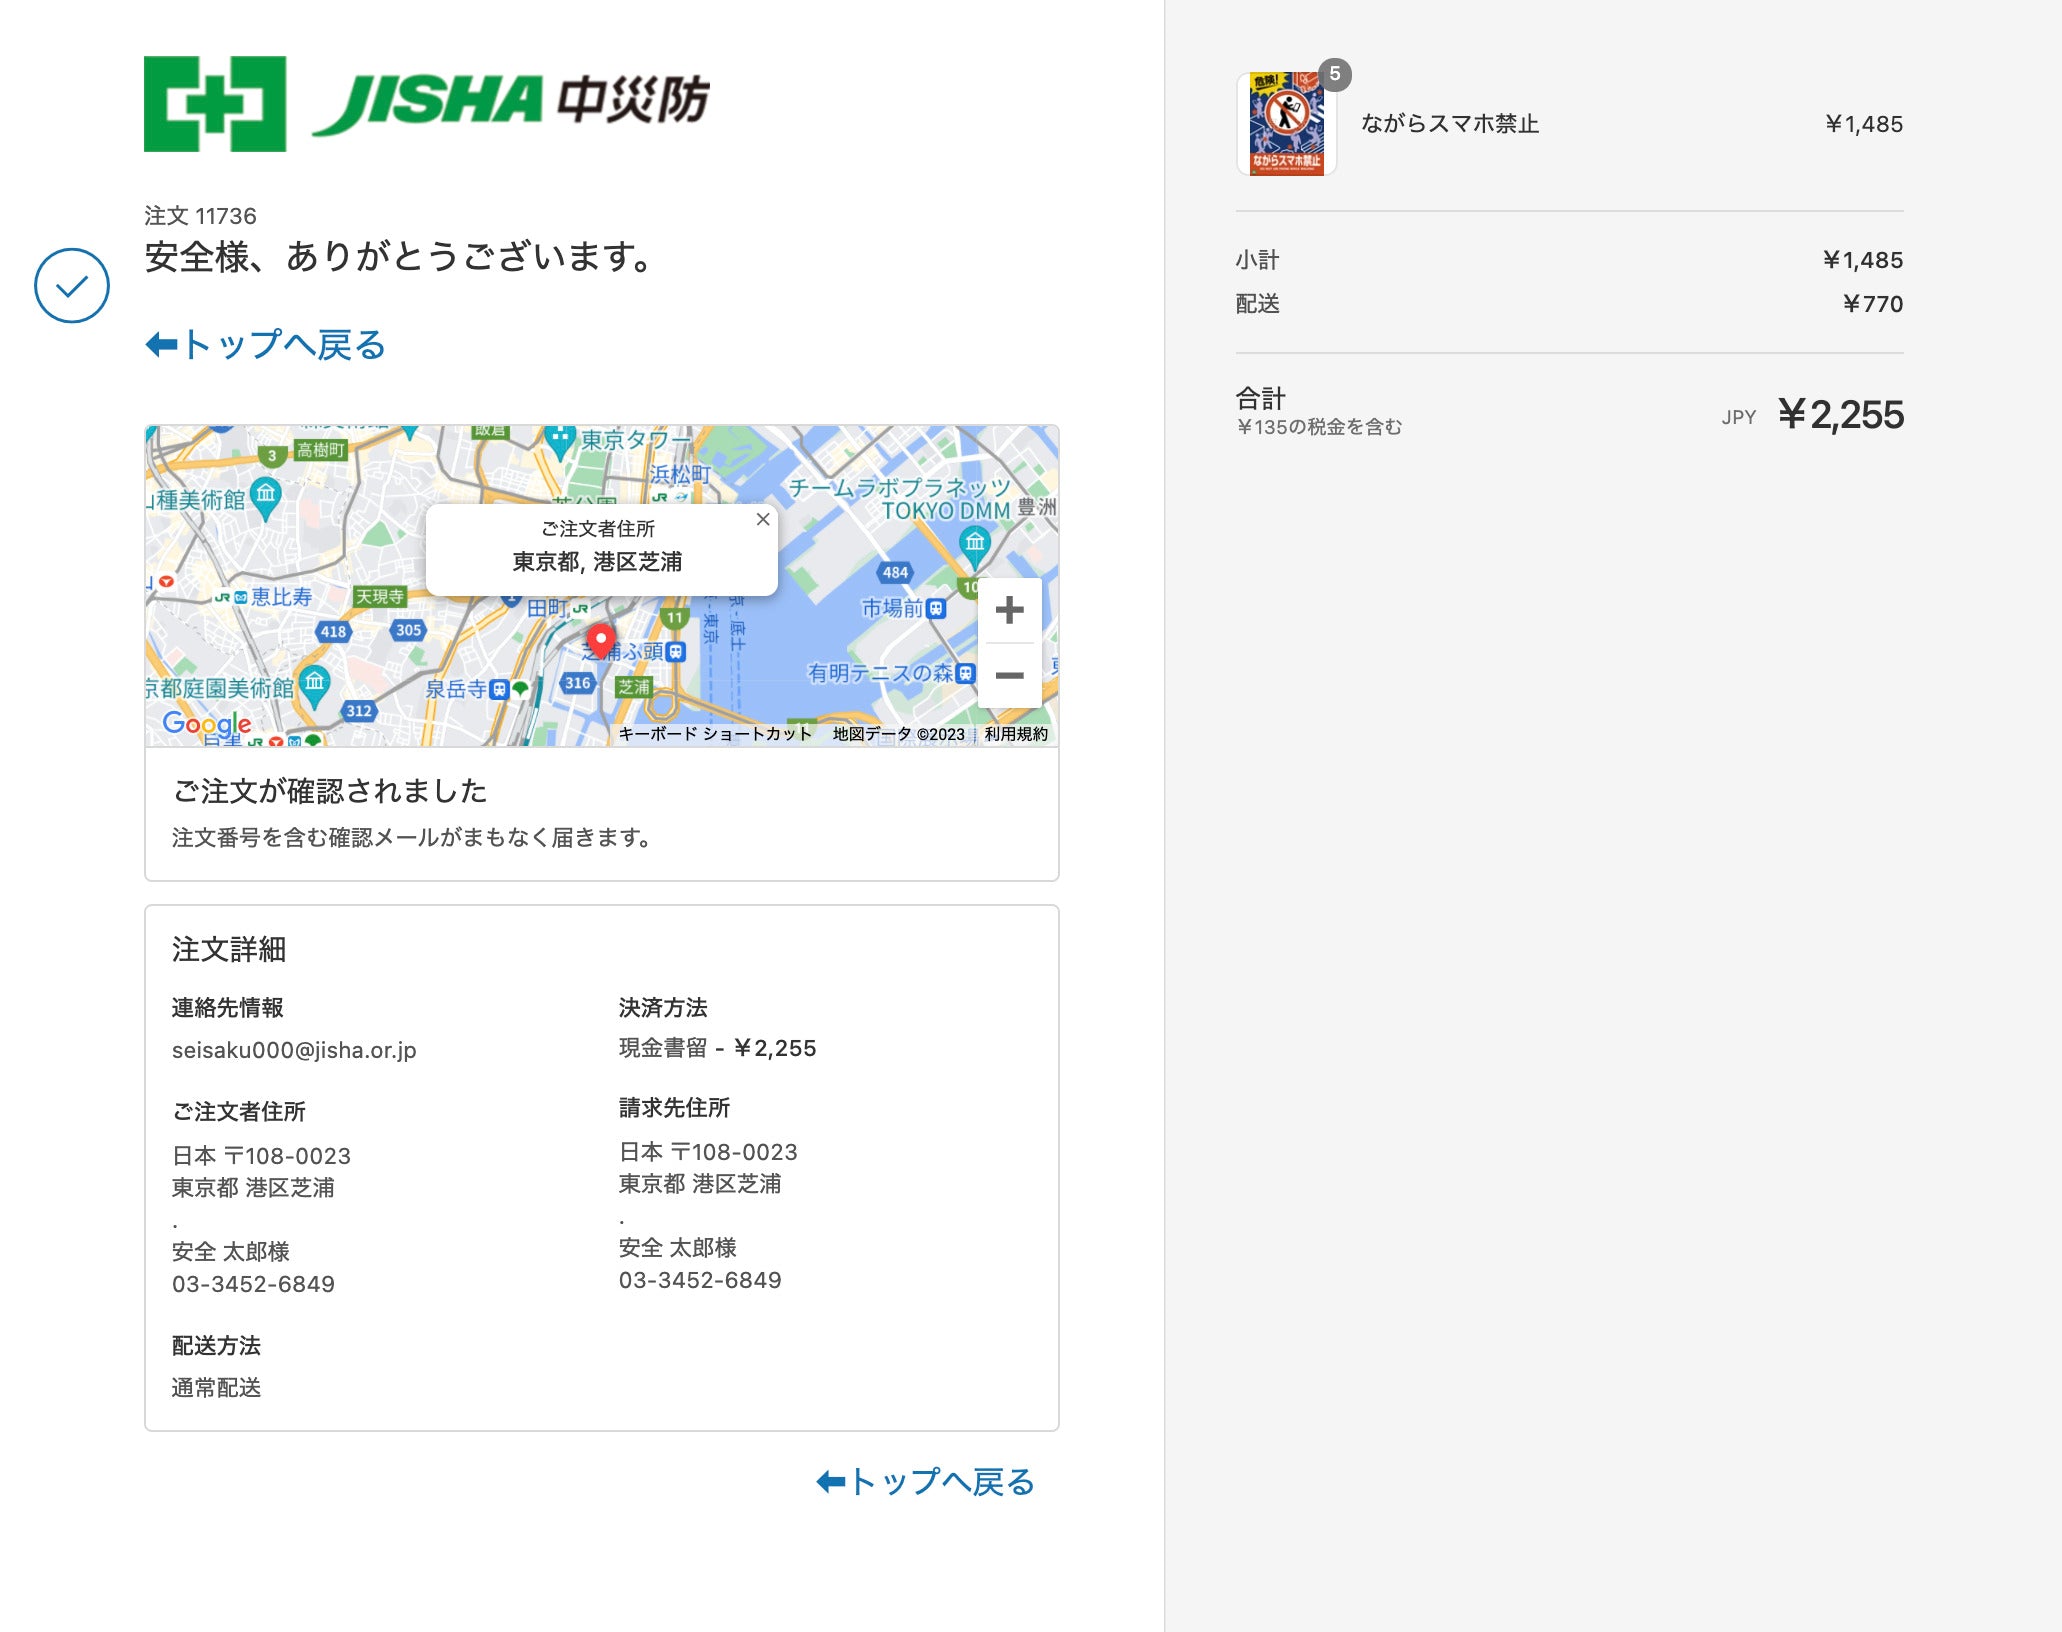Click the チームラボプラネッツ museum marker
Screen dimensions: 2062x1632
(x=974, y=544)
